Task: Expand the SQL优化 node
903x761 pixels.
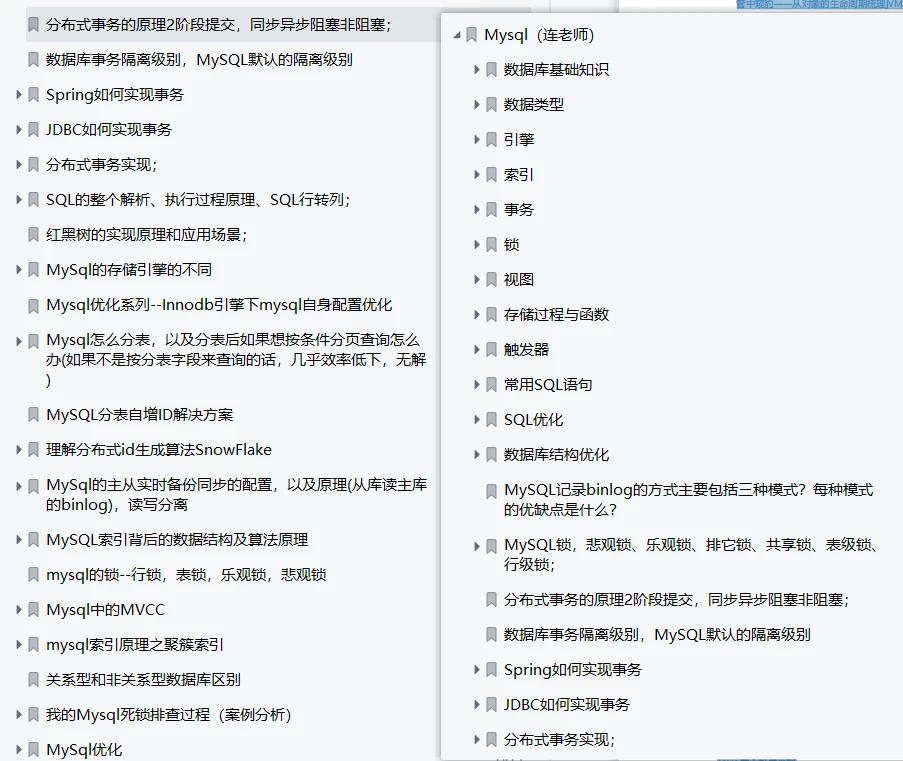Action: 477,420
